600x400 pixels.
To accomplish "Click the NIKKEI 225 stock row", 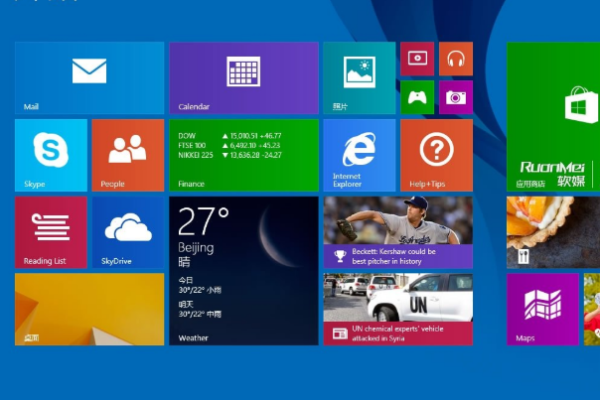I will coord(230,155).
